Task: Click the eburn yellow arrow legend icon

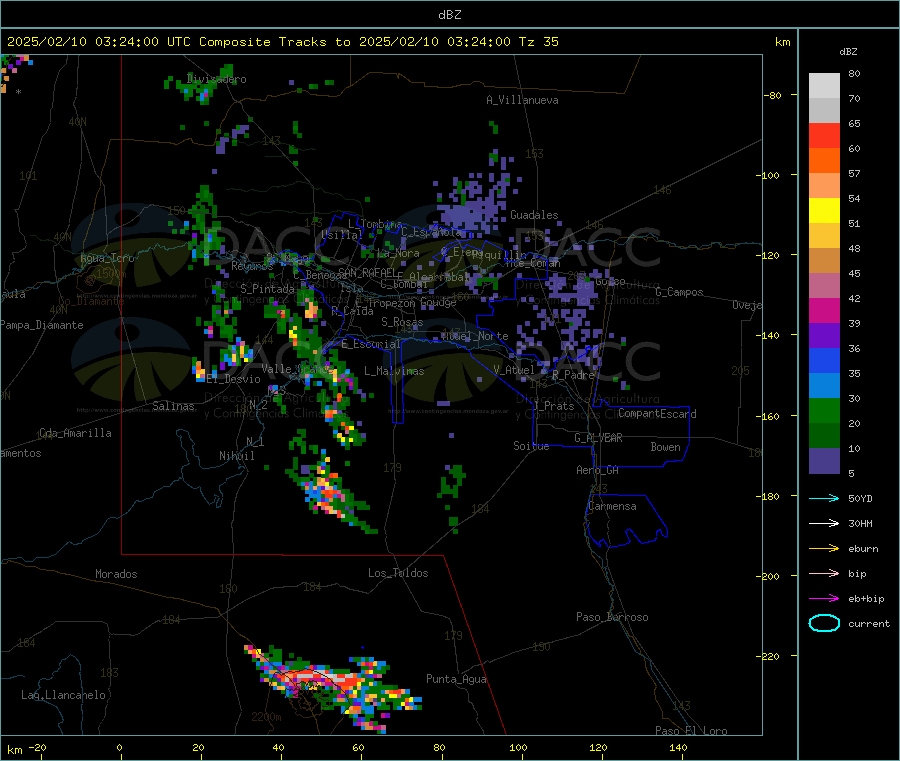Action: tap(824, 549)
